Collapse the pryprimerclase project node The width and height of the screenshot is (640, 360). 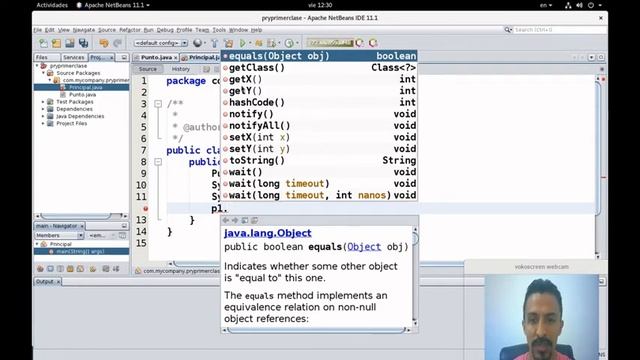coord(37,66)
